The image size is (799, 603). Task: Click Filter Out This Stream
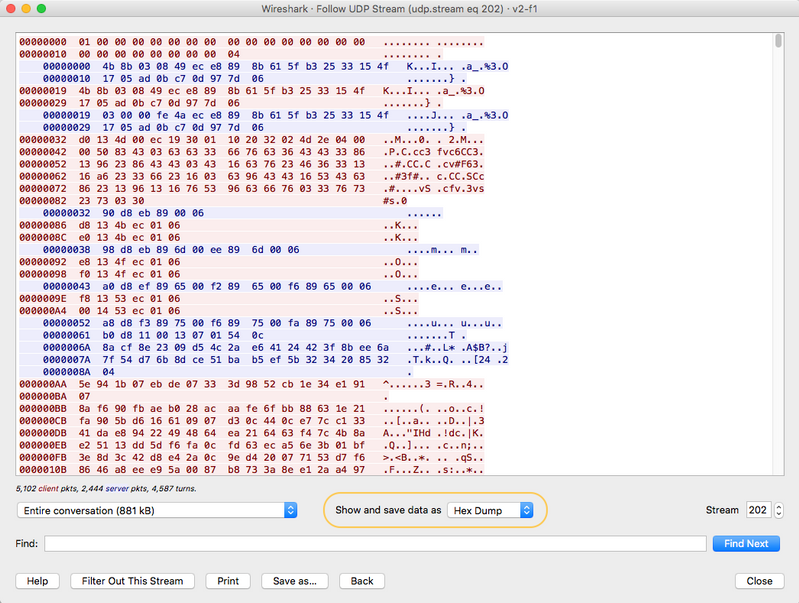coord(133,581)
